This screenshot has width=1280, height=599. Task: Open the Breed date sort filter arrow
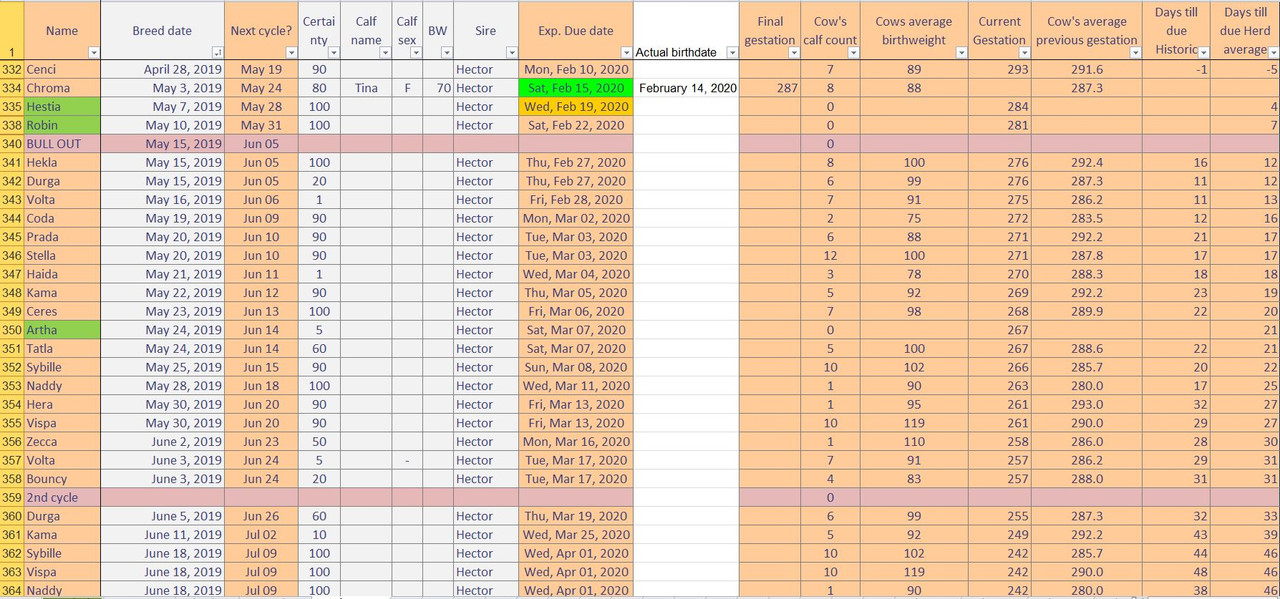coord(217,52)
